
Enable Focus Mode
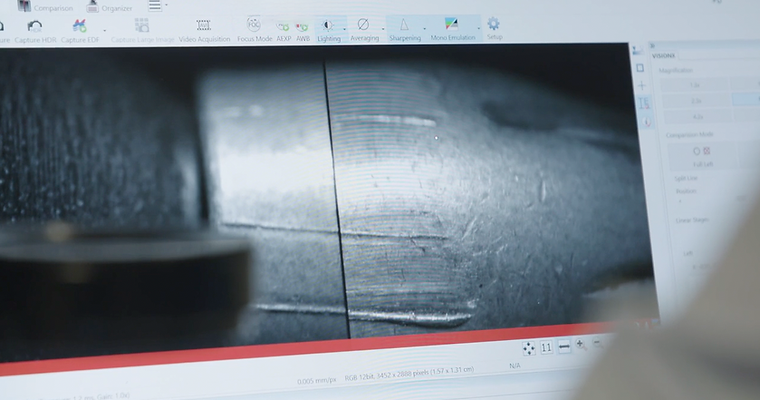[x=254, y=30]
